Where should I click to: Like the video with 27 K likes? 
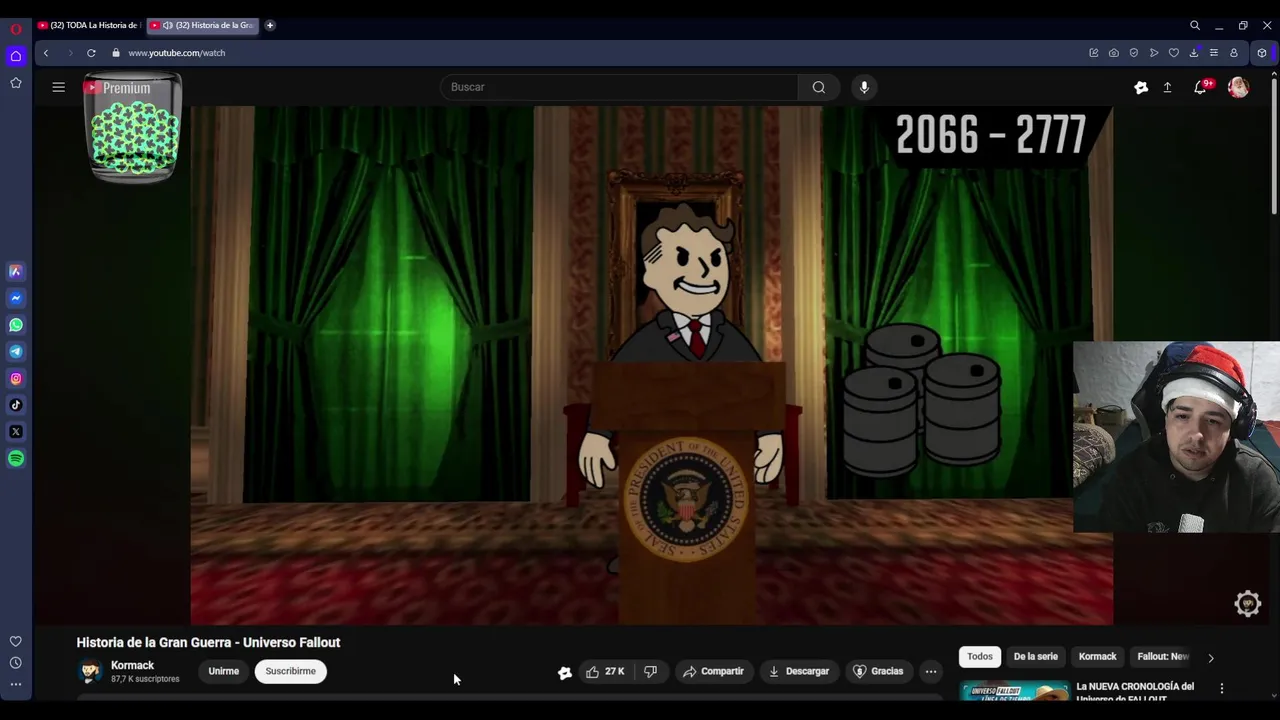(x=605, y=672)
